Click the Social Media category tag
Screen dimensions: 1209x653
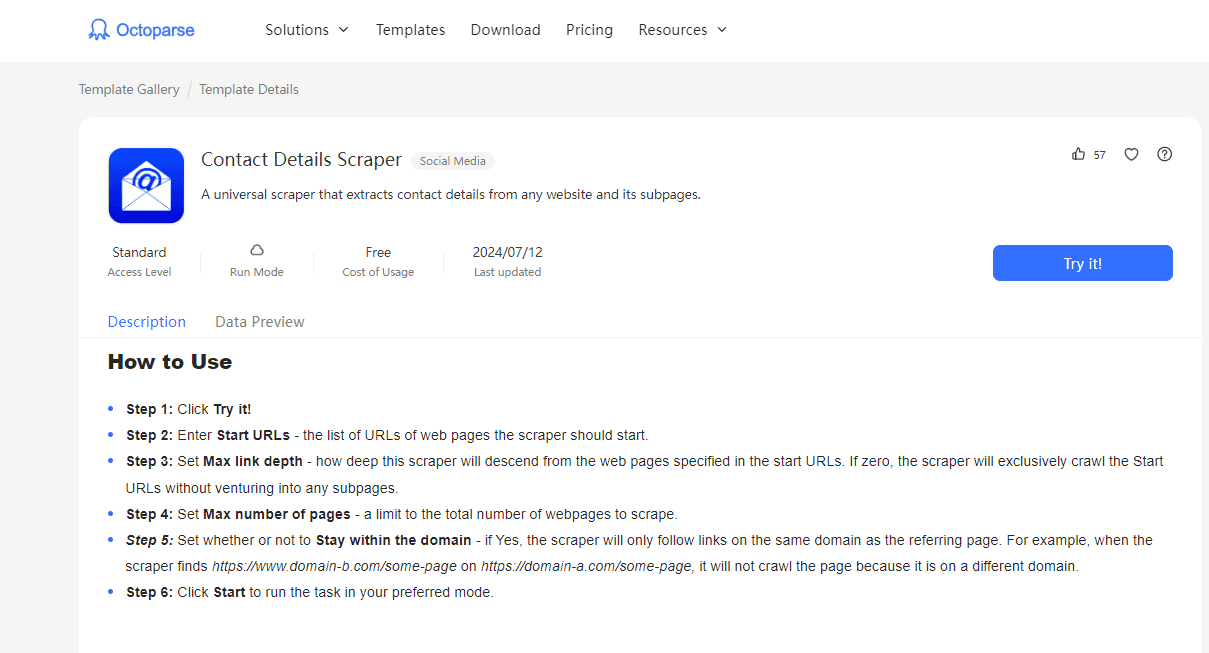[453, 161]
